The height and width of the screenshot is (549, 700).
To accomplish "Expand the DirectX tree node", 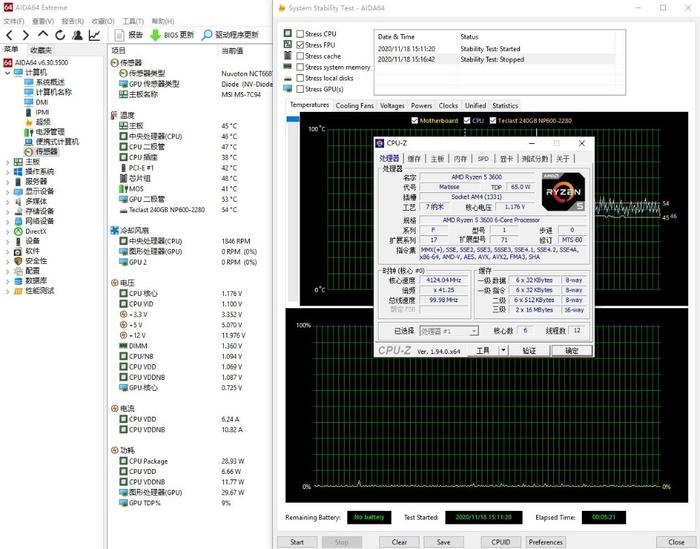I will [7, 232].
